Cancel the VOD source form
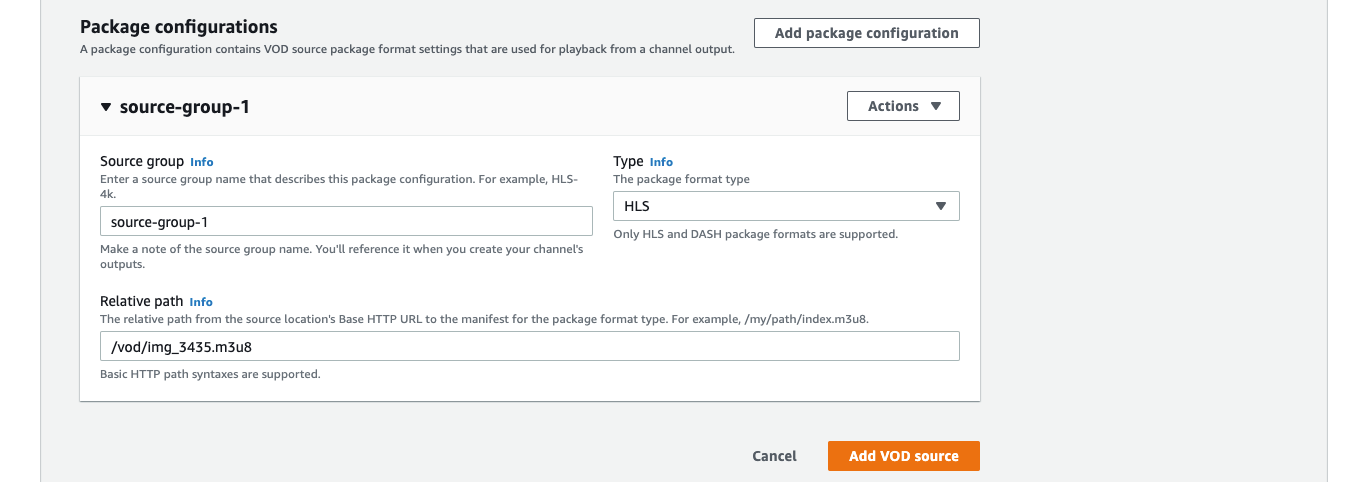 pyautogui.click(x=774, y=456)
